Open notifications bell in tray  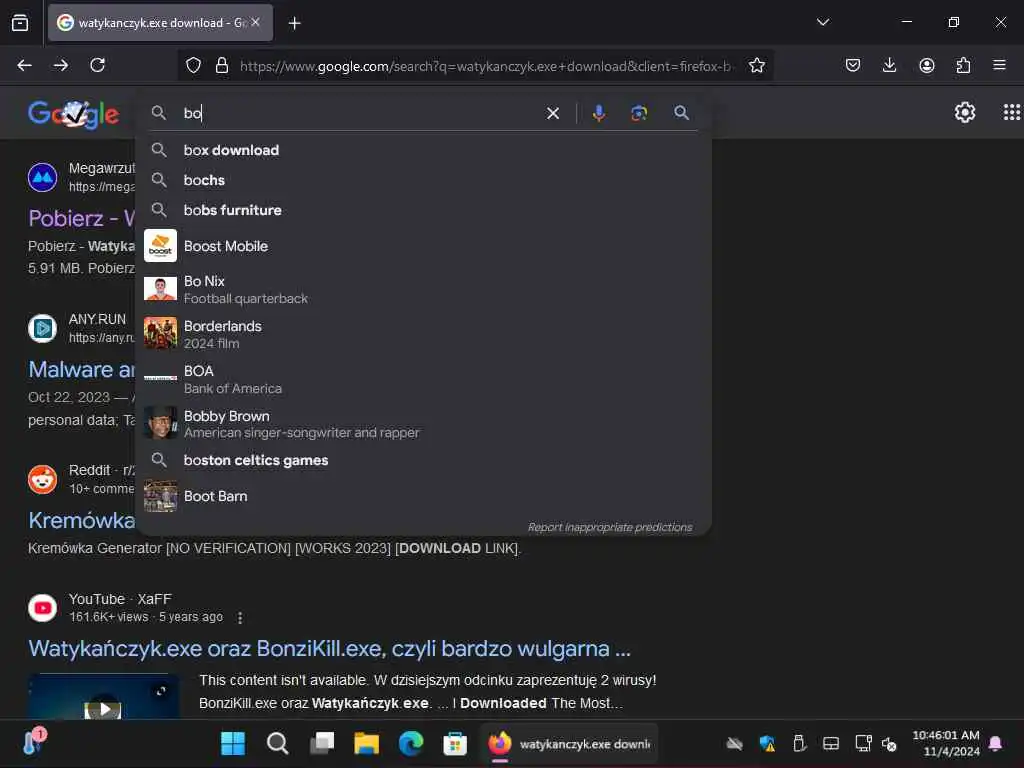(996, 743)
